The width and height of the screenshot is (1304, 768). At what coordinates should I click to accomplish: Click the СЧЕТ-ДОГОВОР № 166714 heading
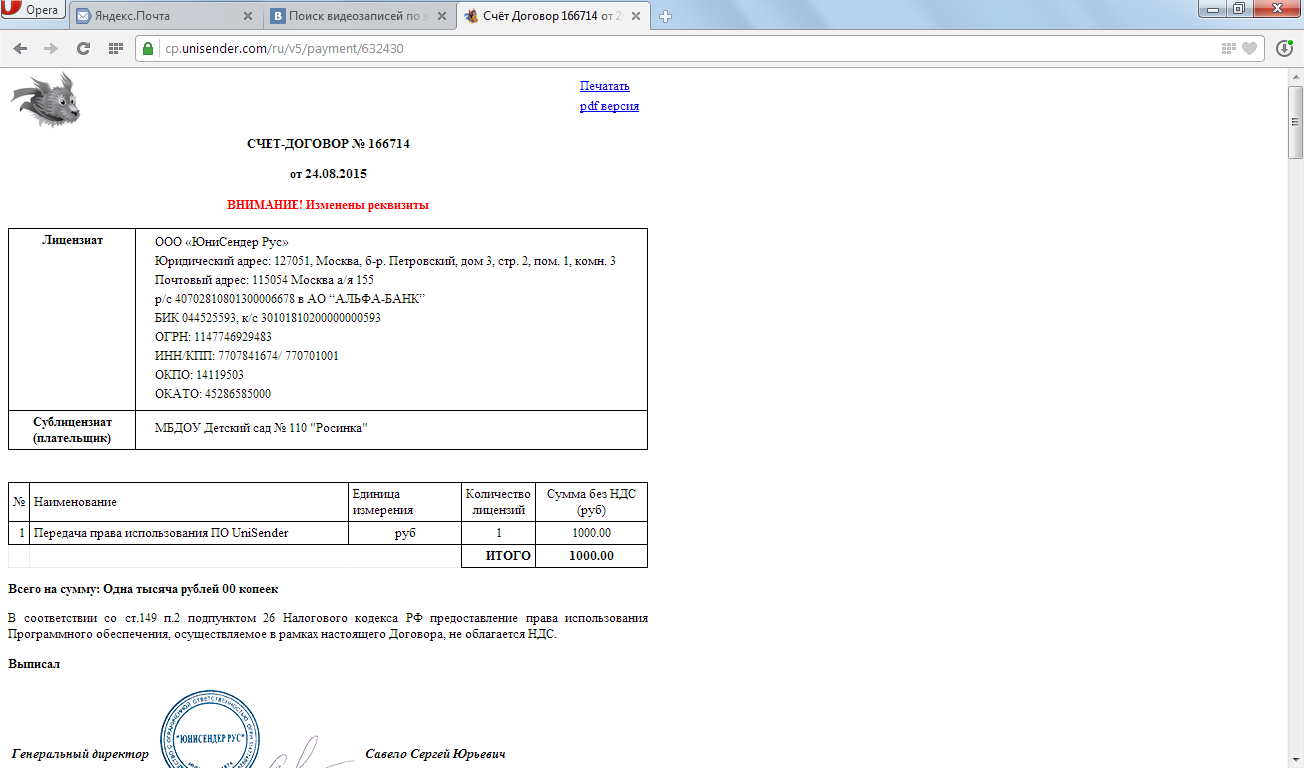tap(328, 144)
